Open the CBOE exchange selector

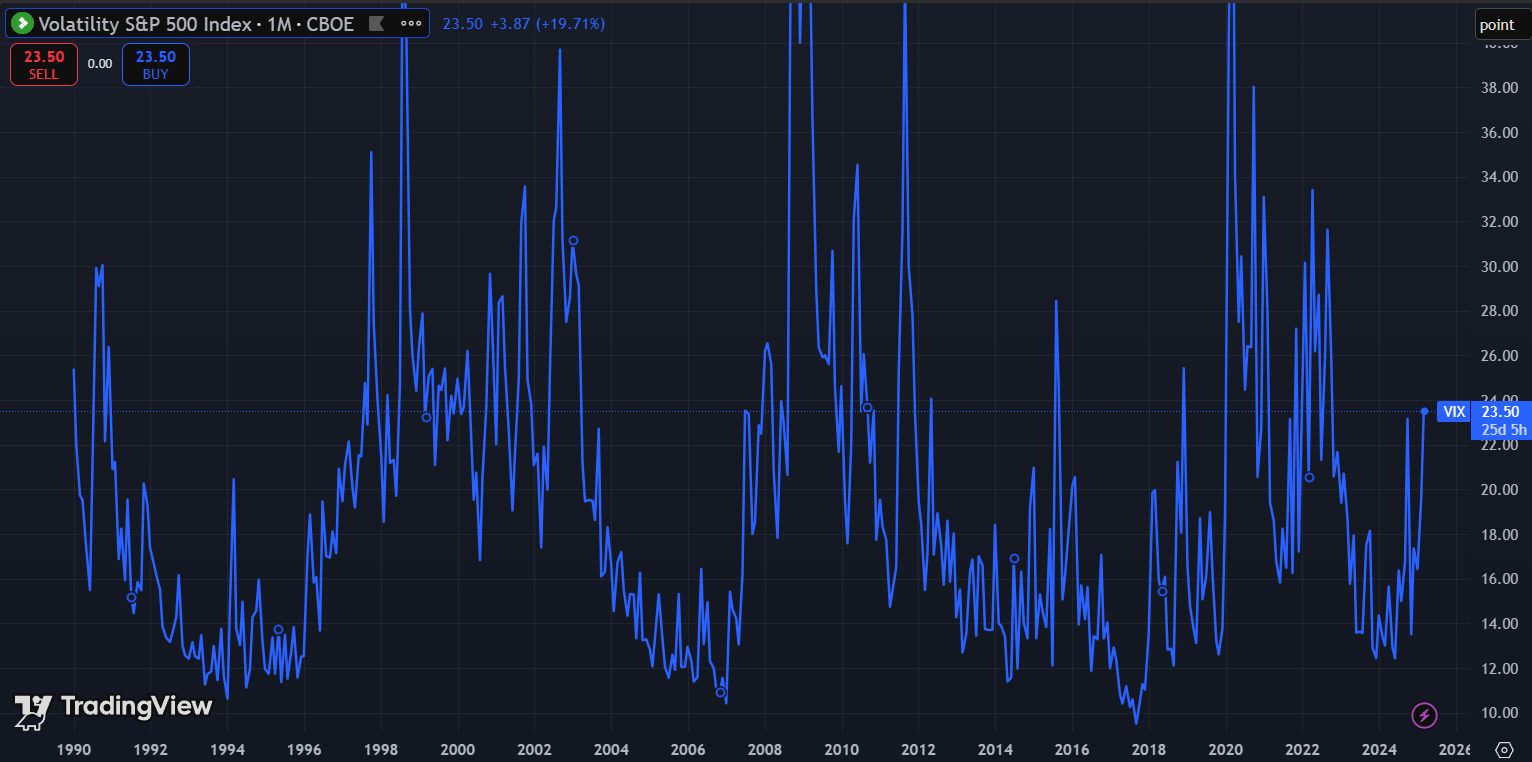pos(329,23)
